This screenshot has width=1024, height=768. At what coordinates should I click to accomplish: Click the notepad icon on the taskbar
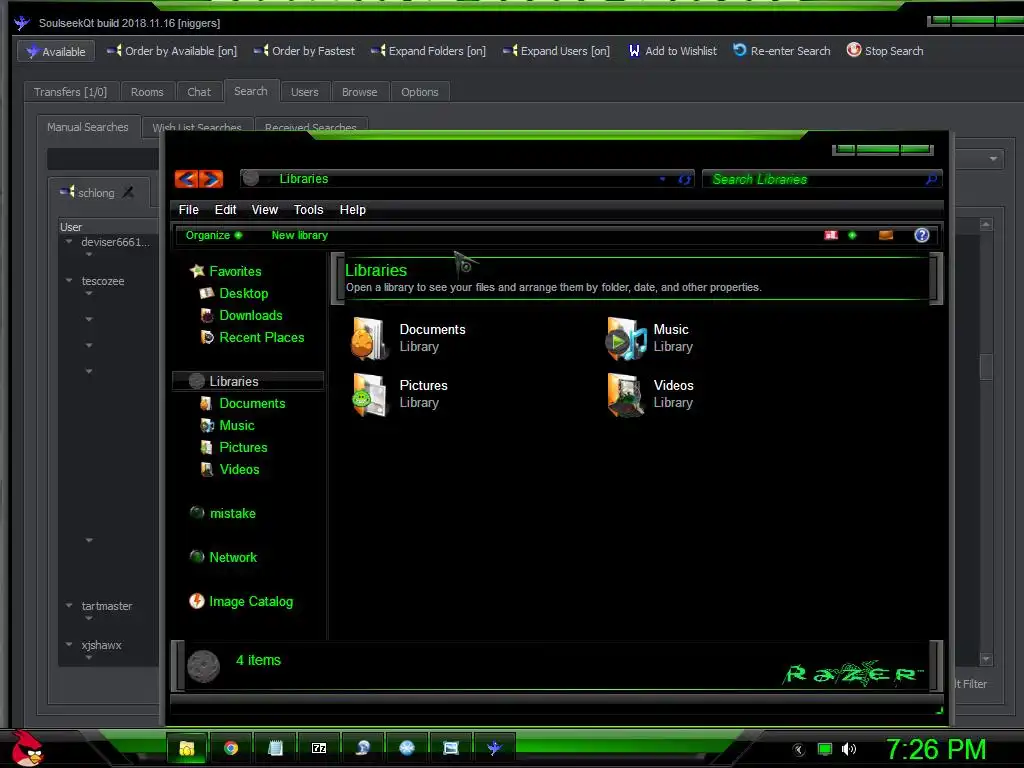[275, 748]
